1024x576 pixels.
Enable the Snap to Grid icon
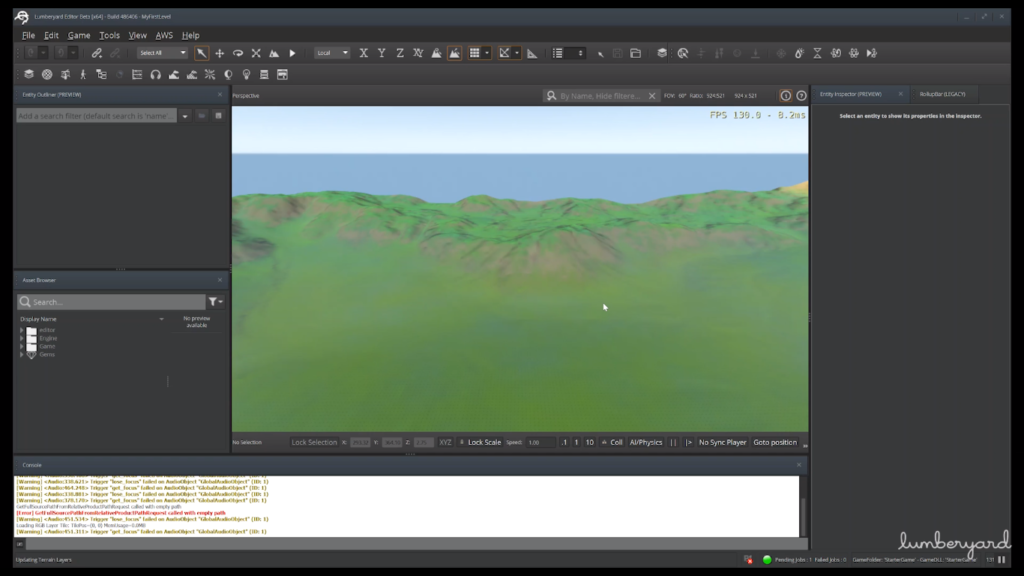click(475, 52)
